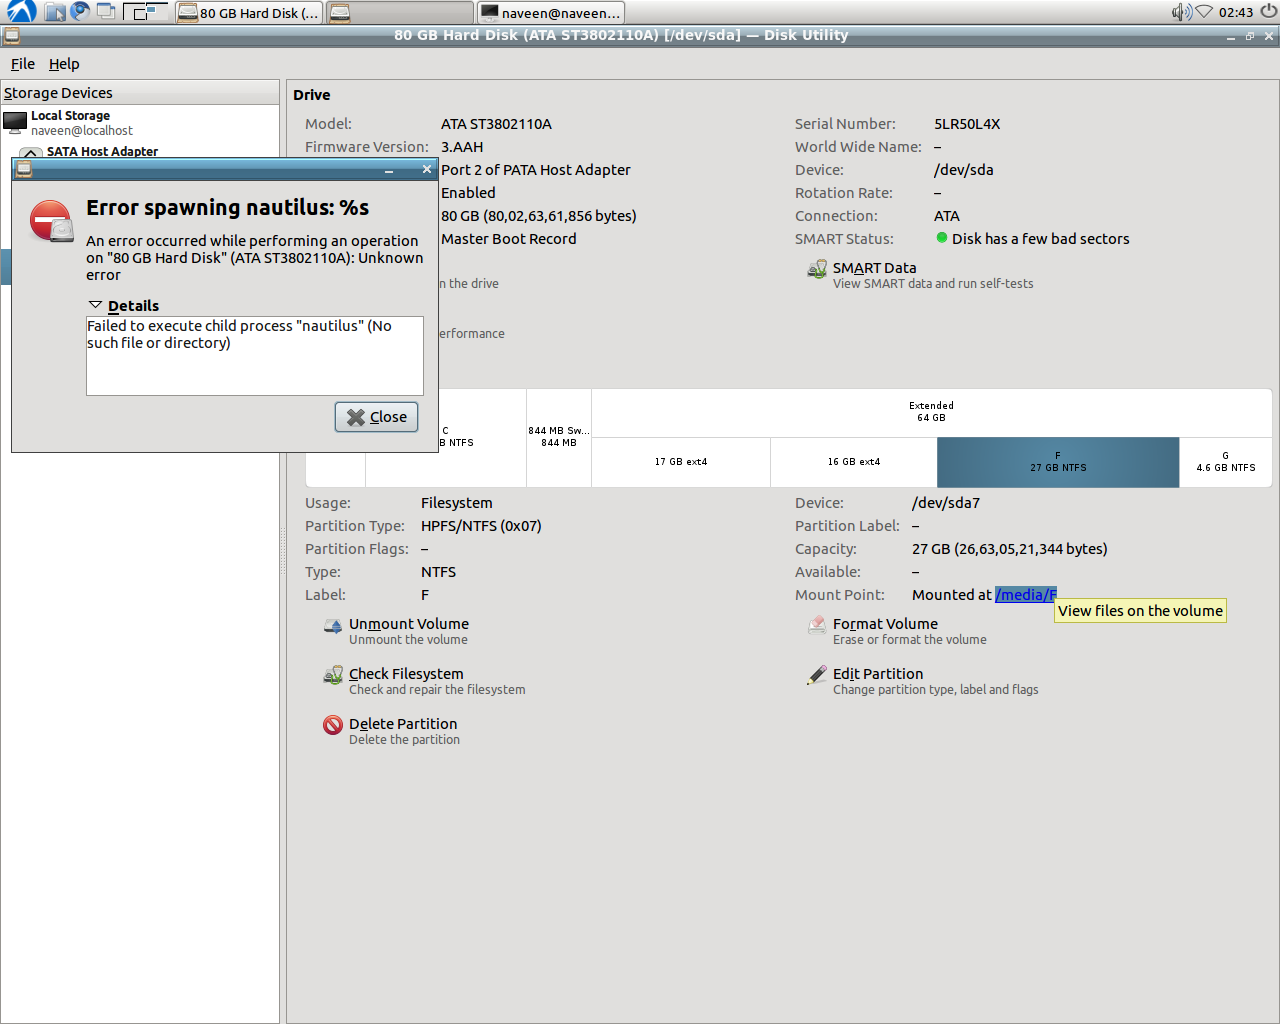
Task: Select the 17 GB ext4 partition block
Action: [x=681, y=462]
